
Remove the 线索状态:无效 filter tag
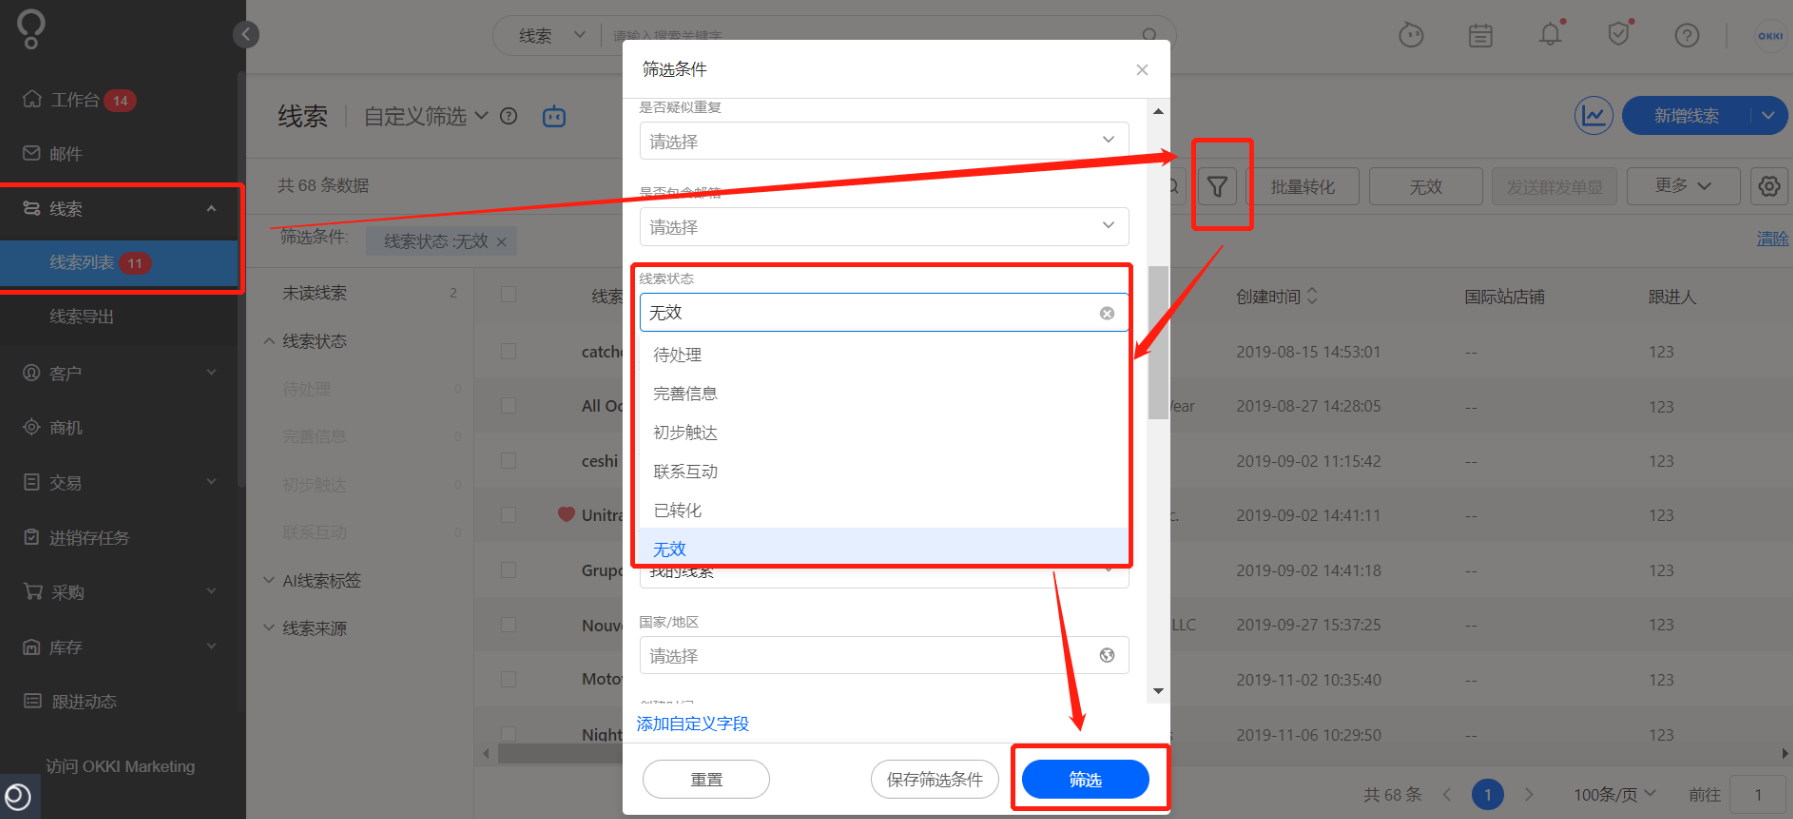point(501,242)
